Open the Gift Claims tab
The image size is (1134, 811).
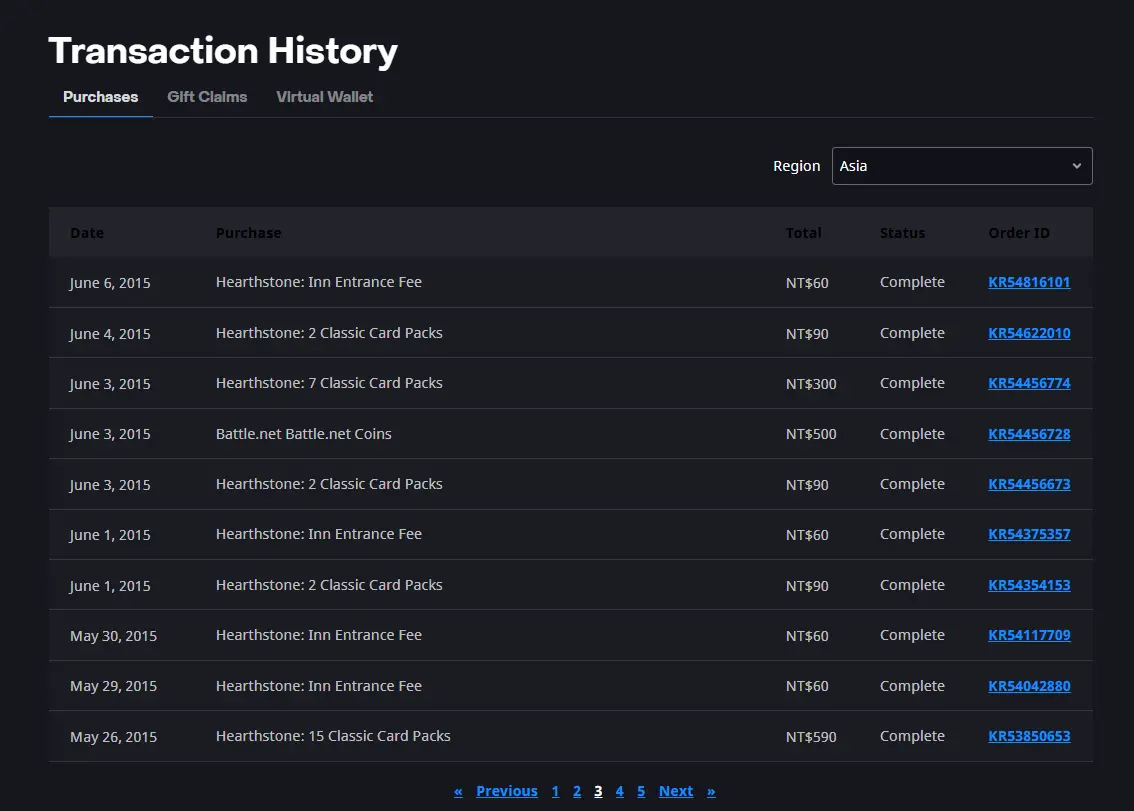207,97
